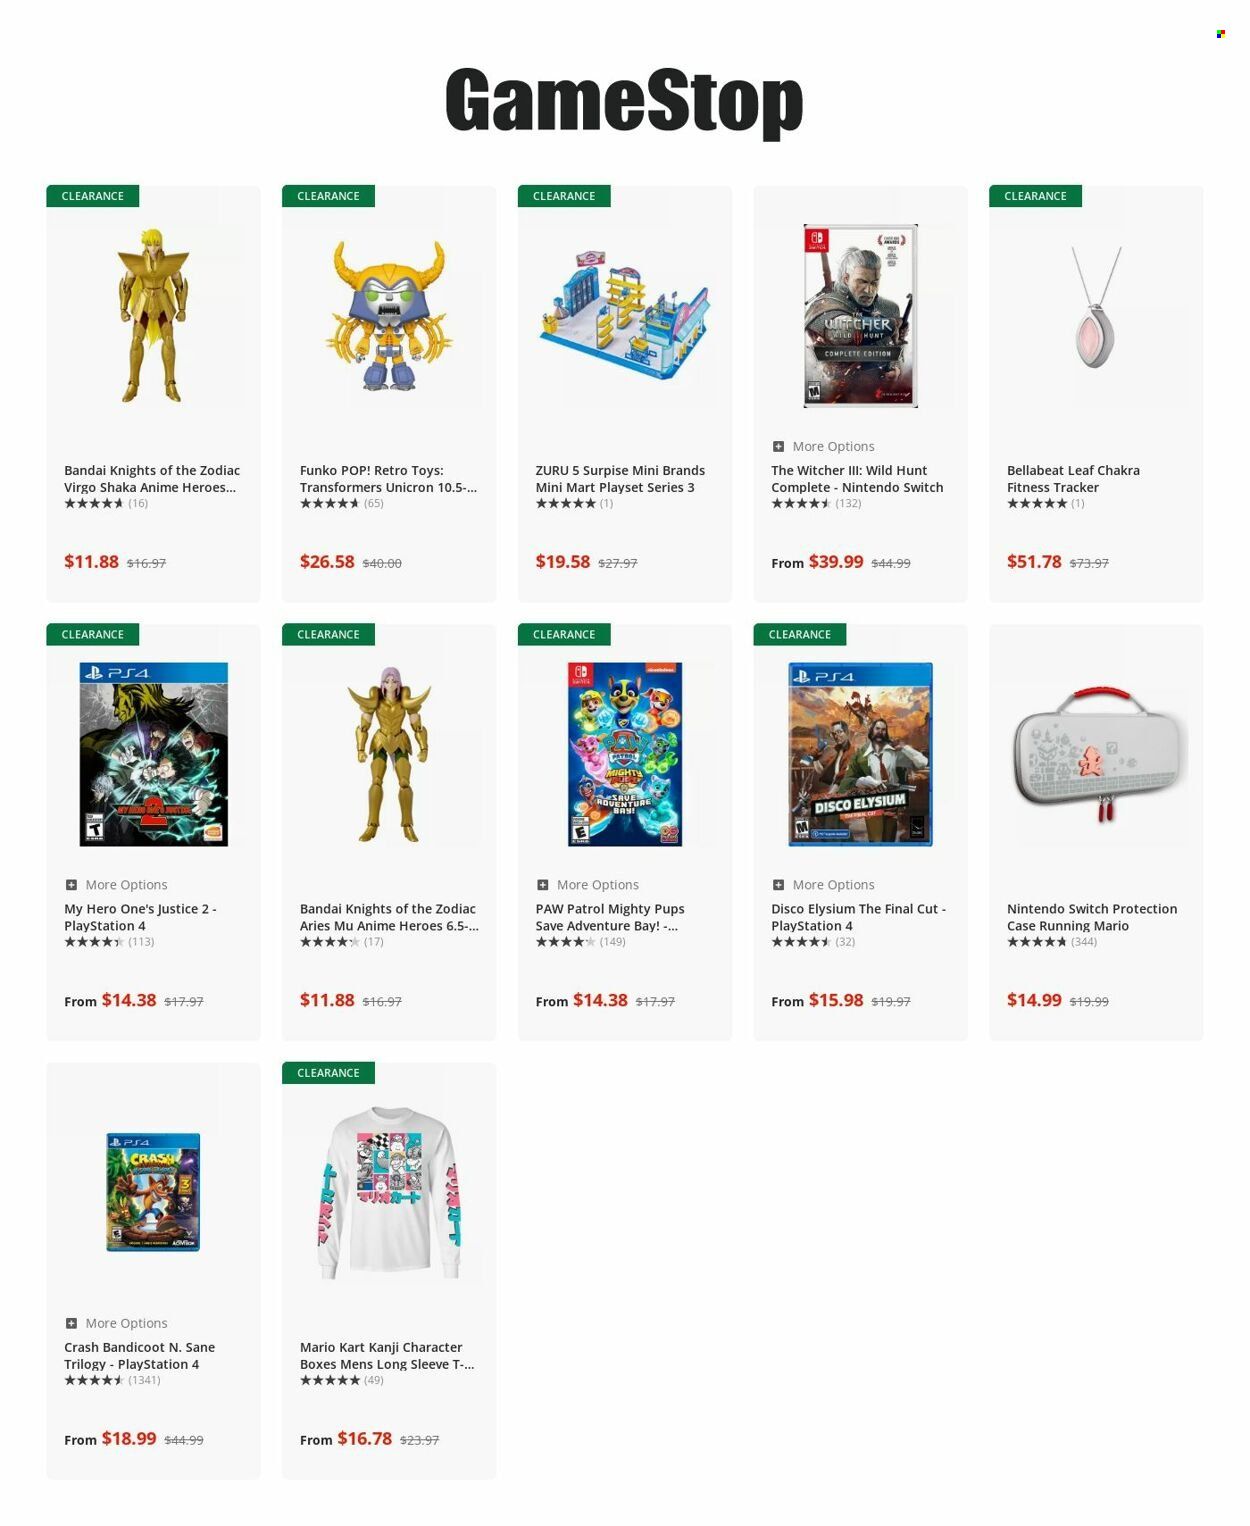Click the $51.78 price on Bellabeat tracker
1250x1526 pixels.
(1033, 562)
